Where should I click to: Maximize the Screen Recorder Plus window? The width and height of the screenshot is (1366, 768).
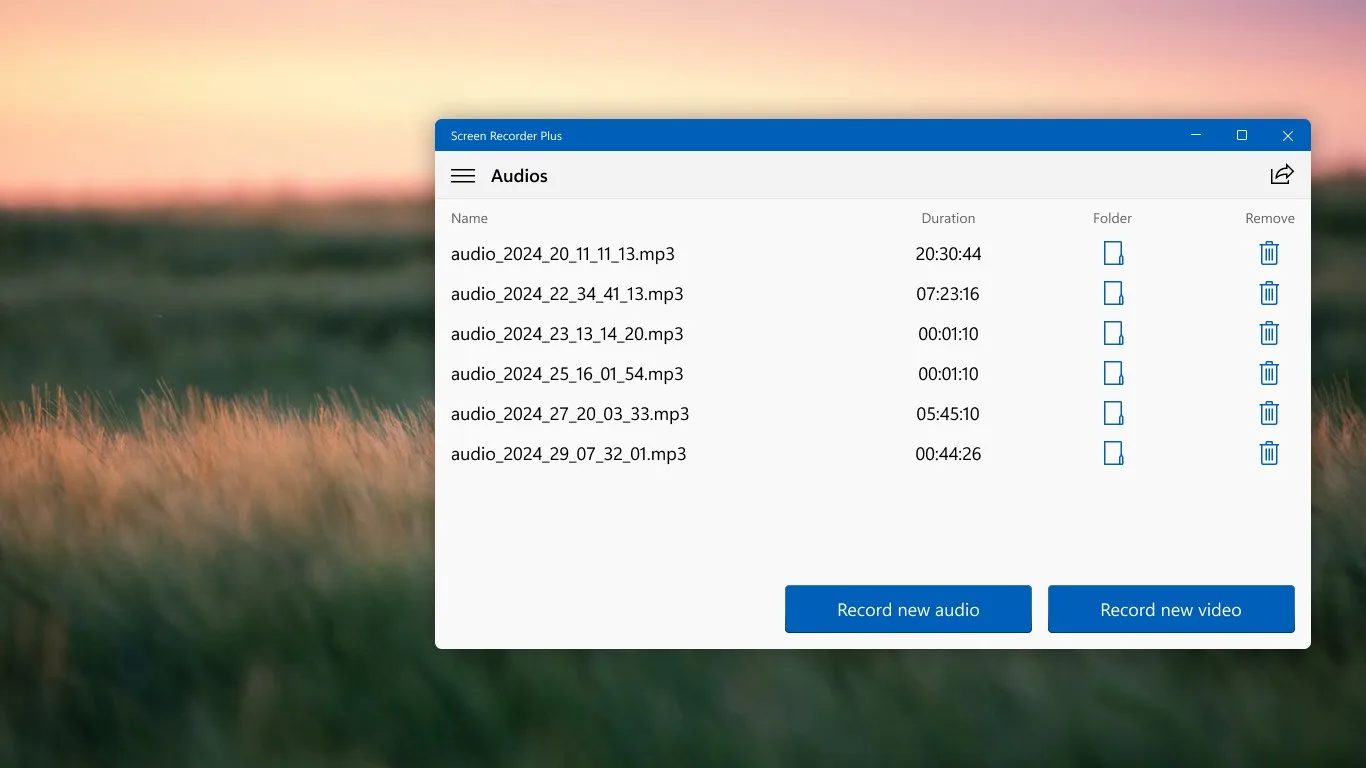point(1242,135)
